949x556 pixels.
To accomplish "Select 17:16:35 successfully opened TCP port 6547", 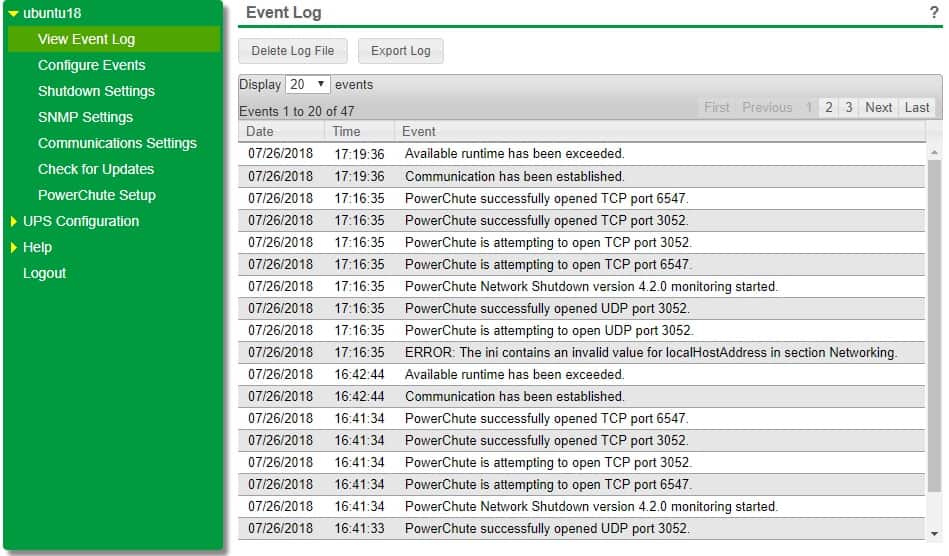I will [x=582, y=198].
